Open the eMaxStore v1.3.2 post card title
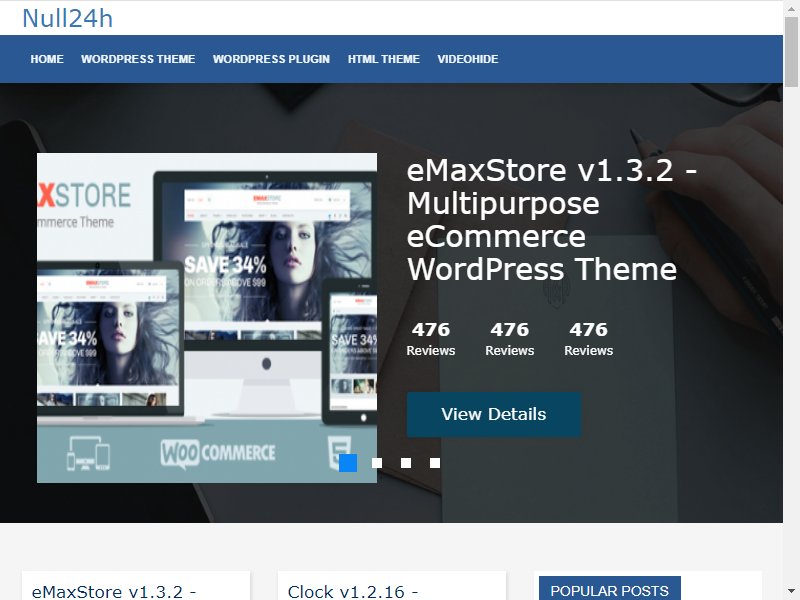This screenshot has height=600, width=800. coord(114,591)
